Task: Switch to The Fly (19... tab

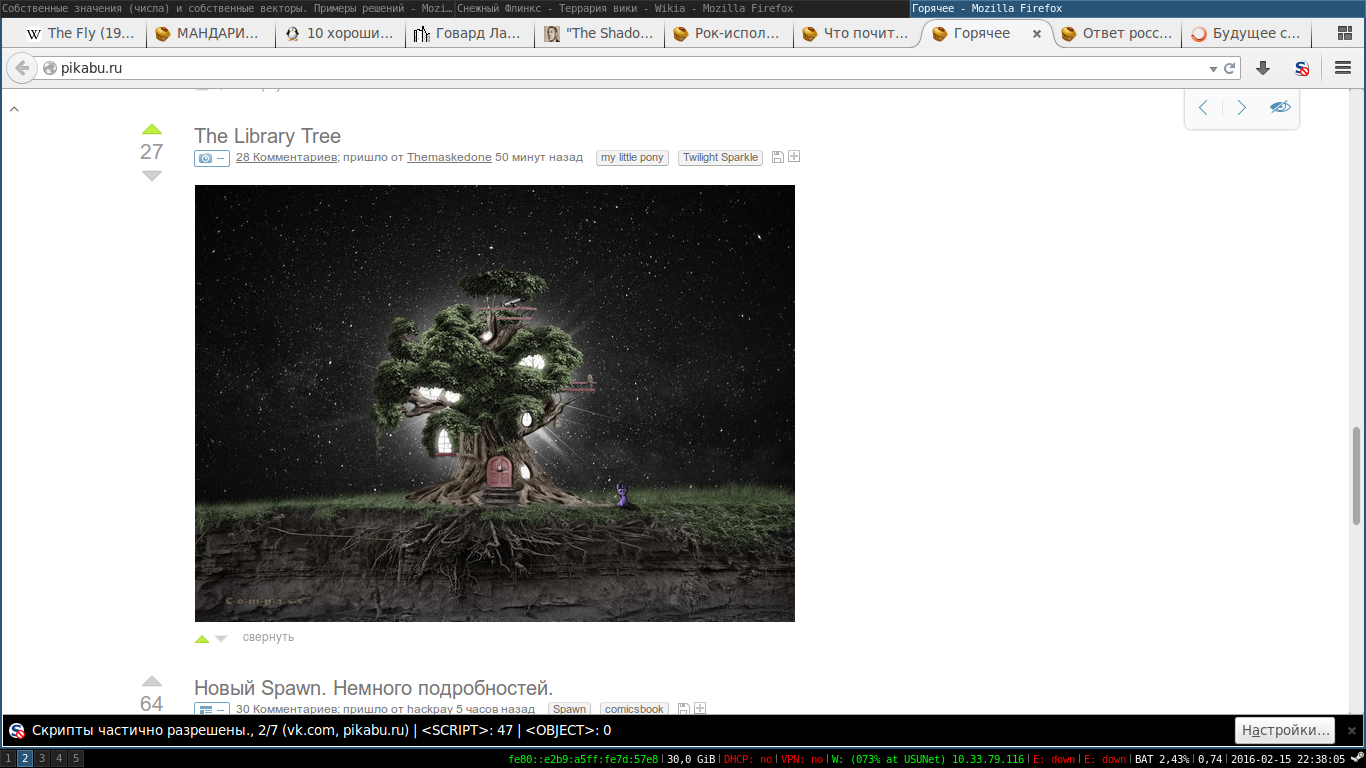Action: click(81, 33)
